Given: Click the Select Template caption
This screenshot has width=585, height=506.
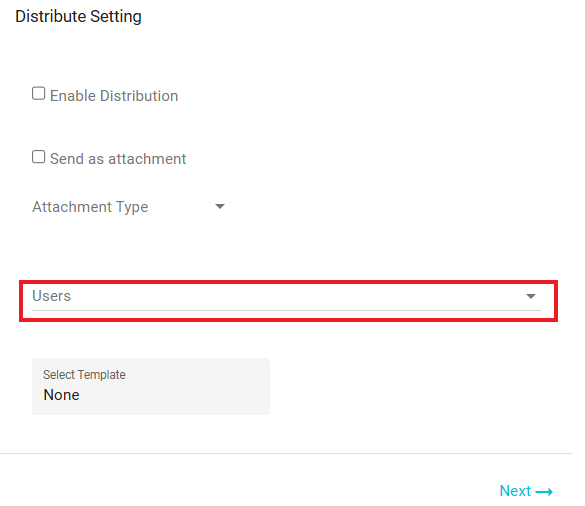Looking at the screenshot, I should coord(84,375).
